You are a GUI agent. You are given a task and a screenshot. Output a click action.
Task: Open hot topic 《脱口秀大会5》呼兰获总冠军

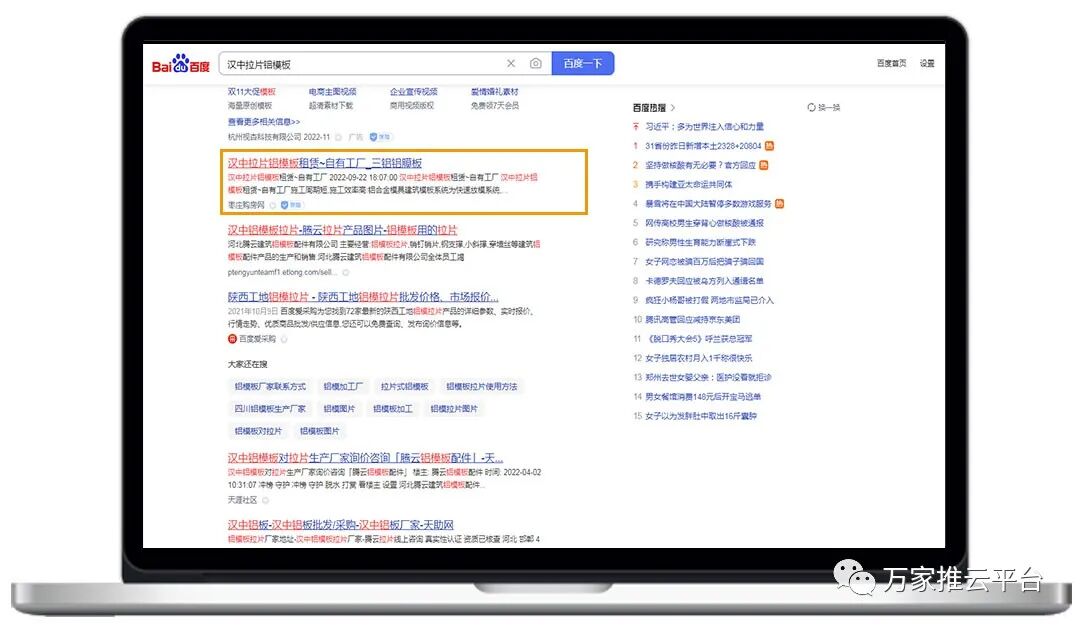[x=698, y=339]
